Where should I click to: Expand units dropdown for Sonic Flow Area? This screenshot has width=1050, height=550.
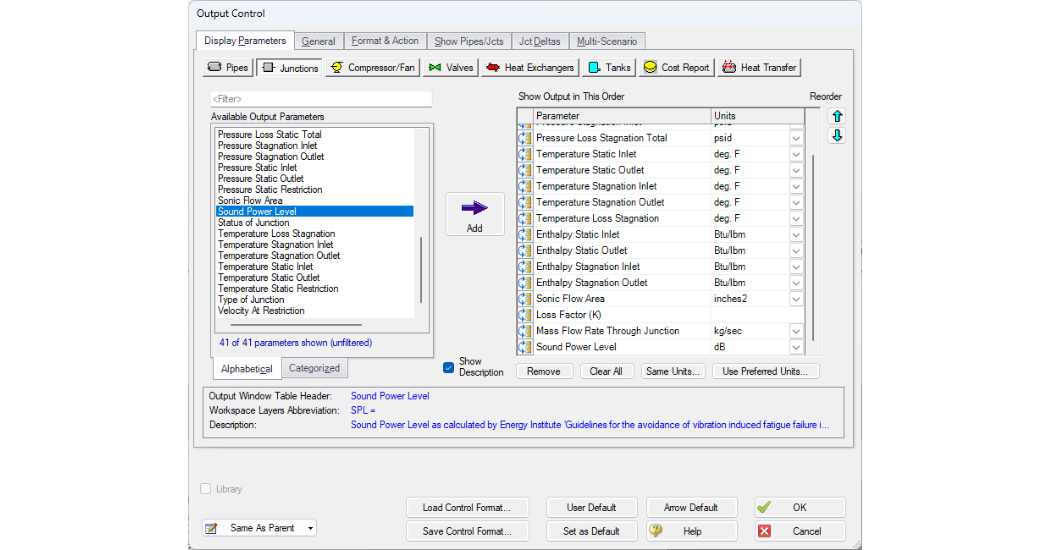(x=796, y=299)
